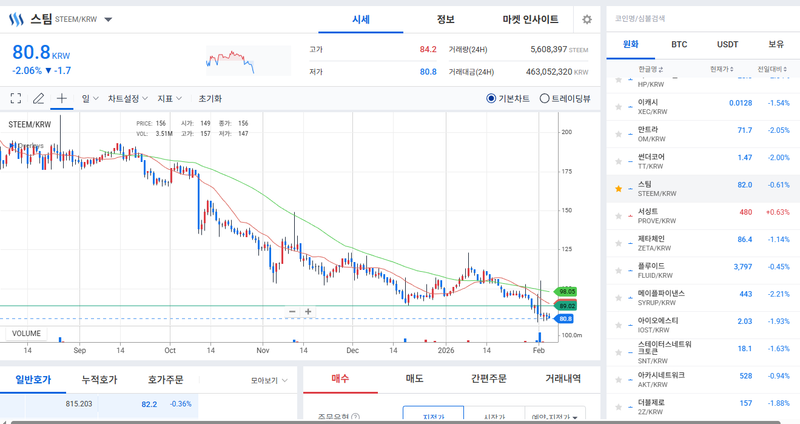This screenshot has width=800, height=424.
Task: Expand the STEEM/KRW market selector arrow
Action: coord(108,19)
